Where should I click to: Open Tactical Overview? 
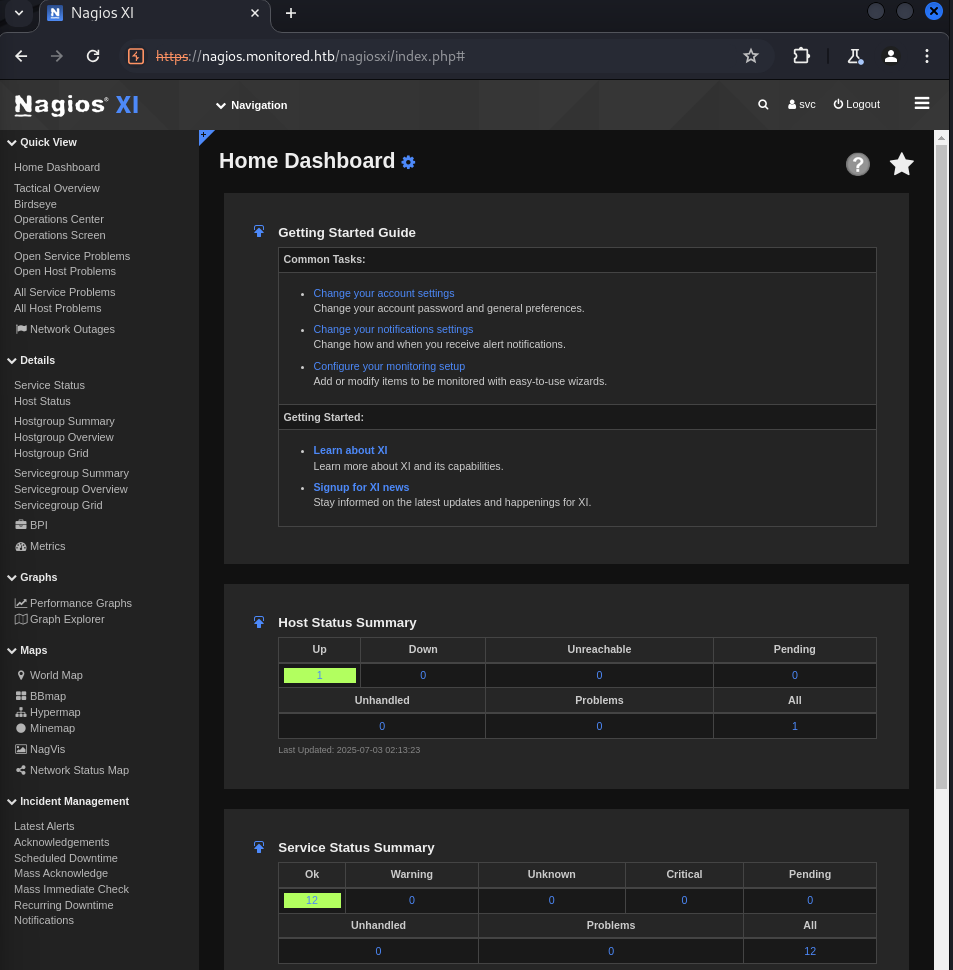point(57,188)
